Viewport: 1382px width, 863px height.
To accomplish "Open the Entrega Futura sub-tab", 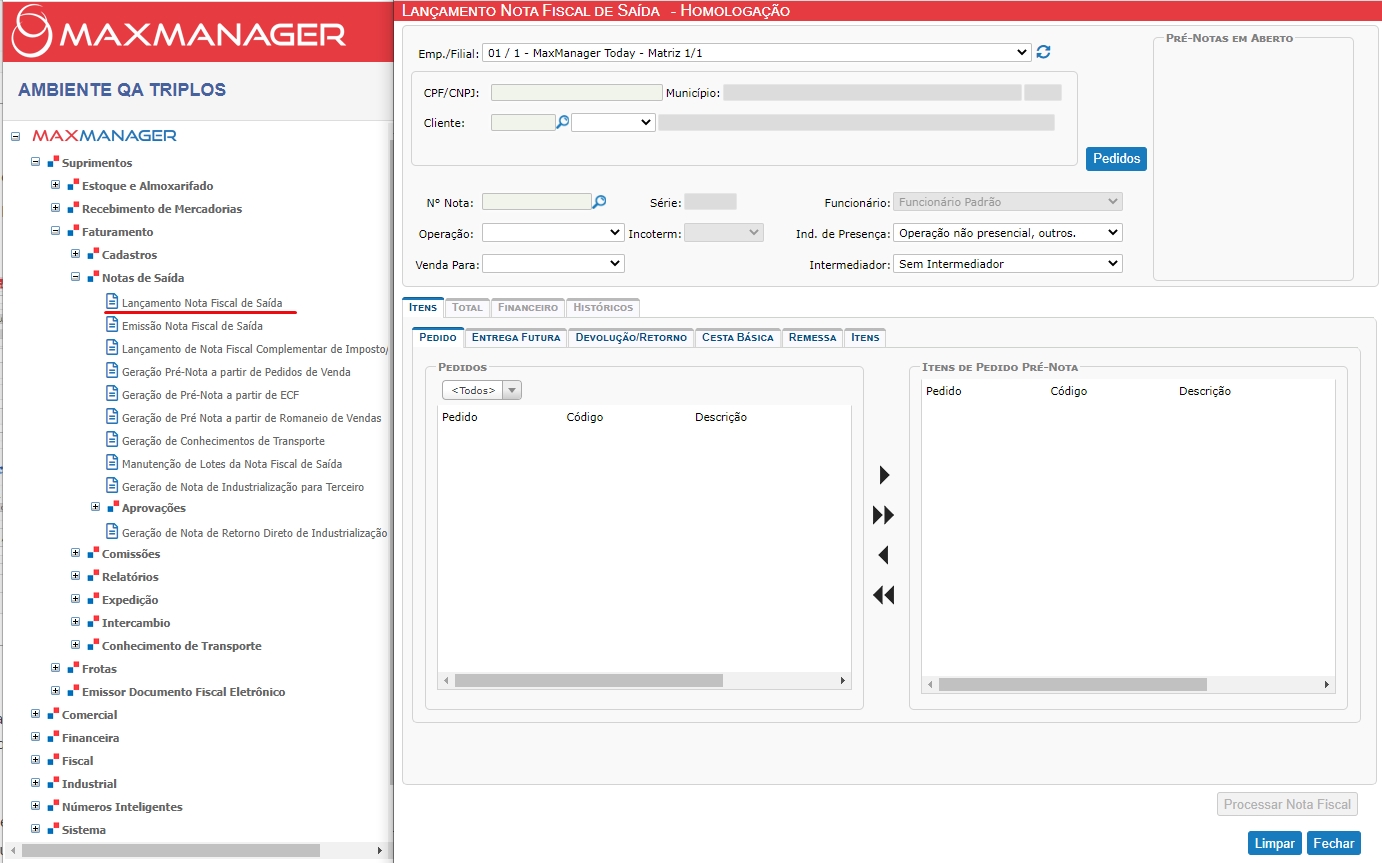I will pos(516,338).
